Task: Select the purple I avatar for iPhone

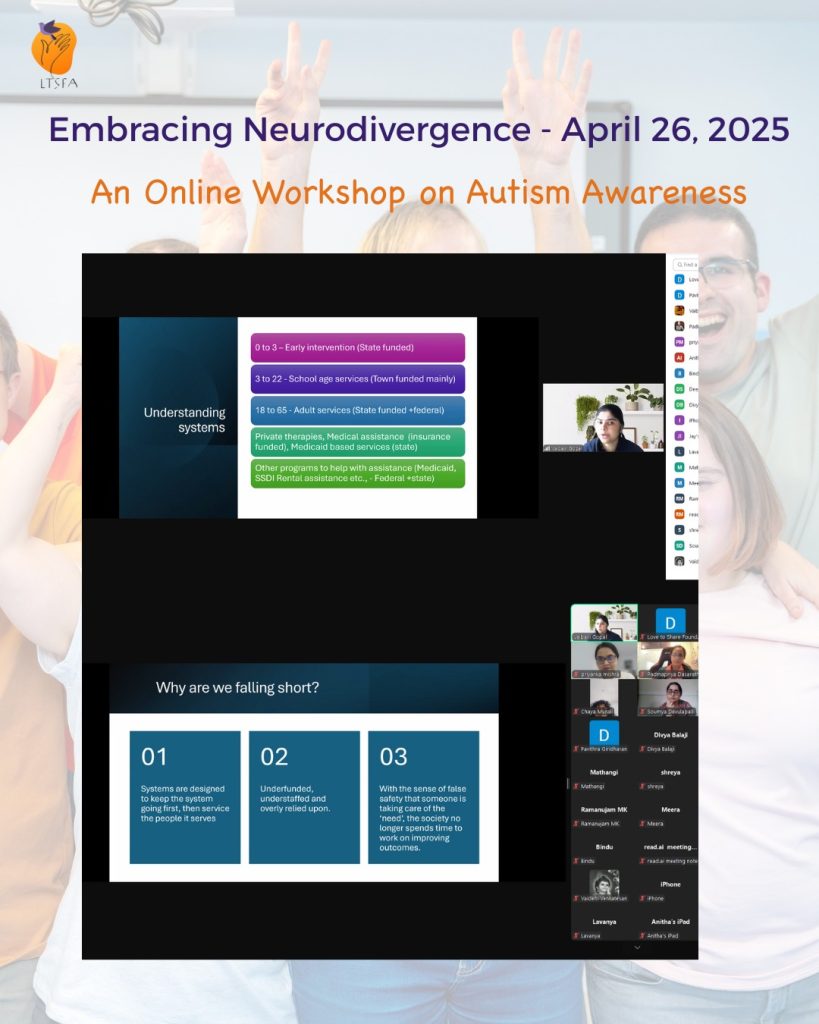Action: tap(679, 420)
